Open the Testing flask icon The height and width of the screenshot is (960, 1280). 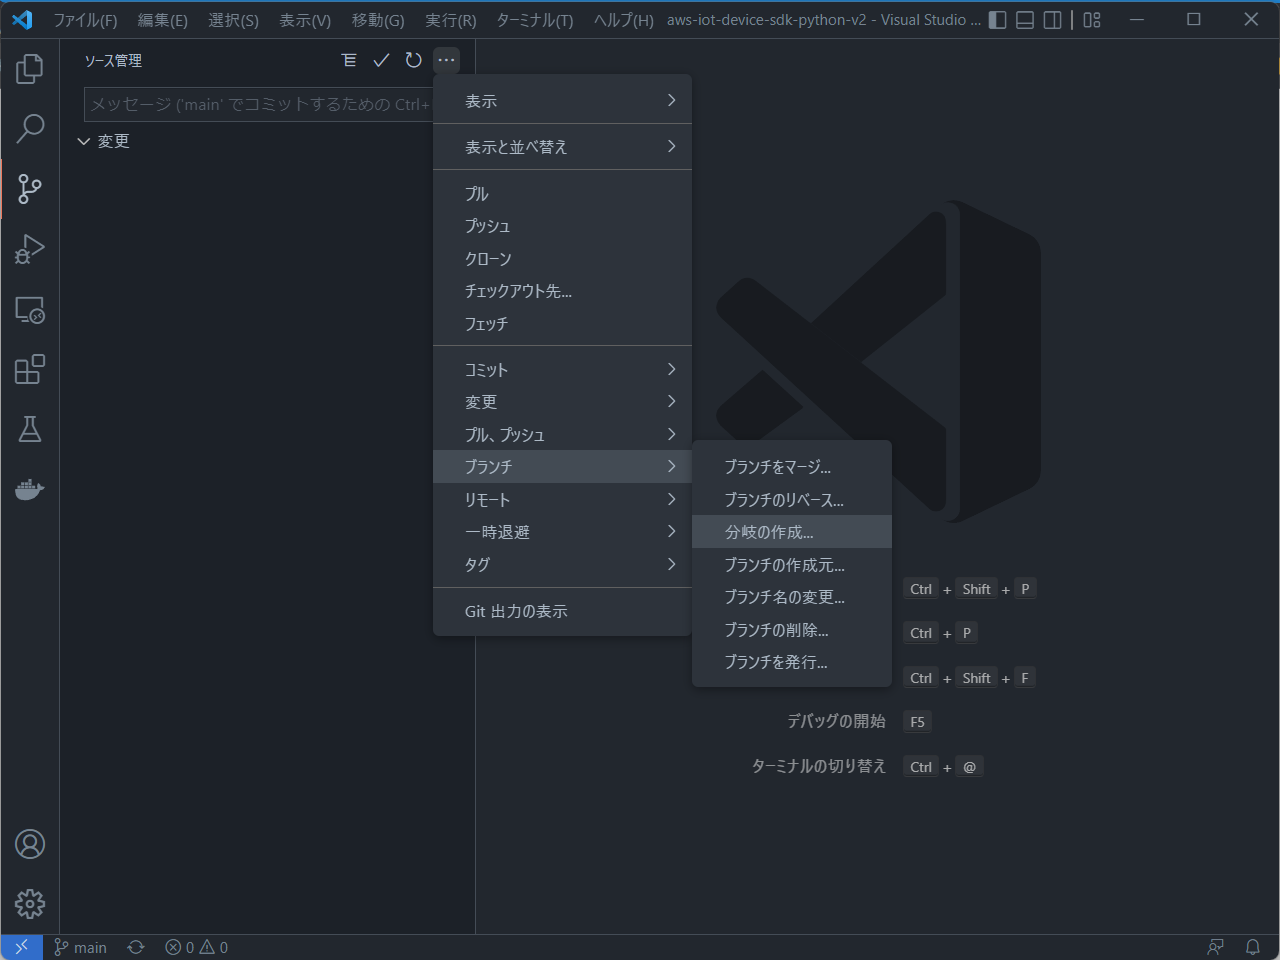pyautogui.click(x=30, y=429)
